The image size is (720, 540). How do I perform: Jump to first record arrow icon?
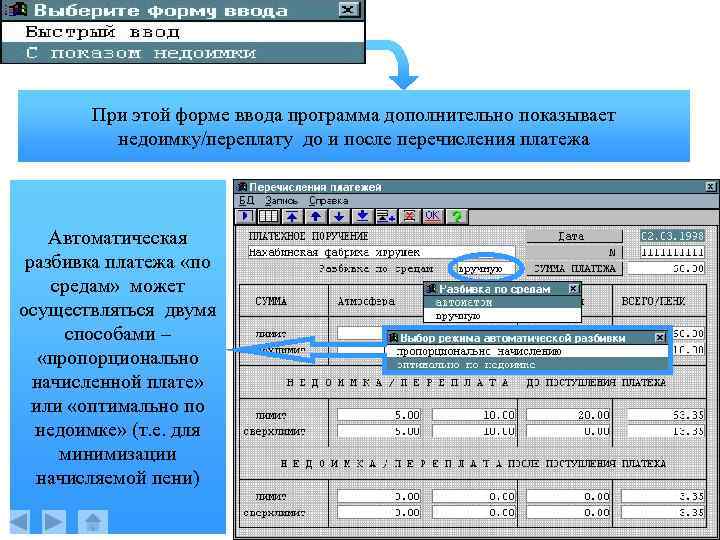tap(292, 216)
